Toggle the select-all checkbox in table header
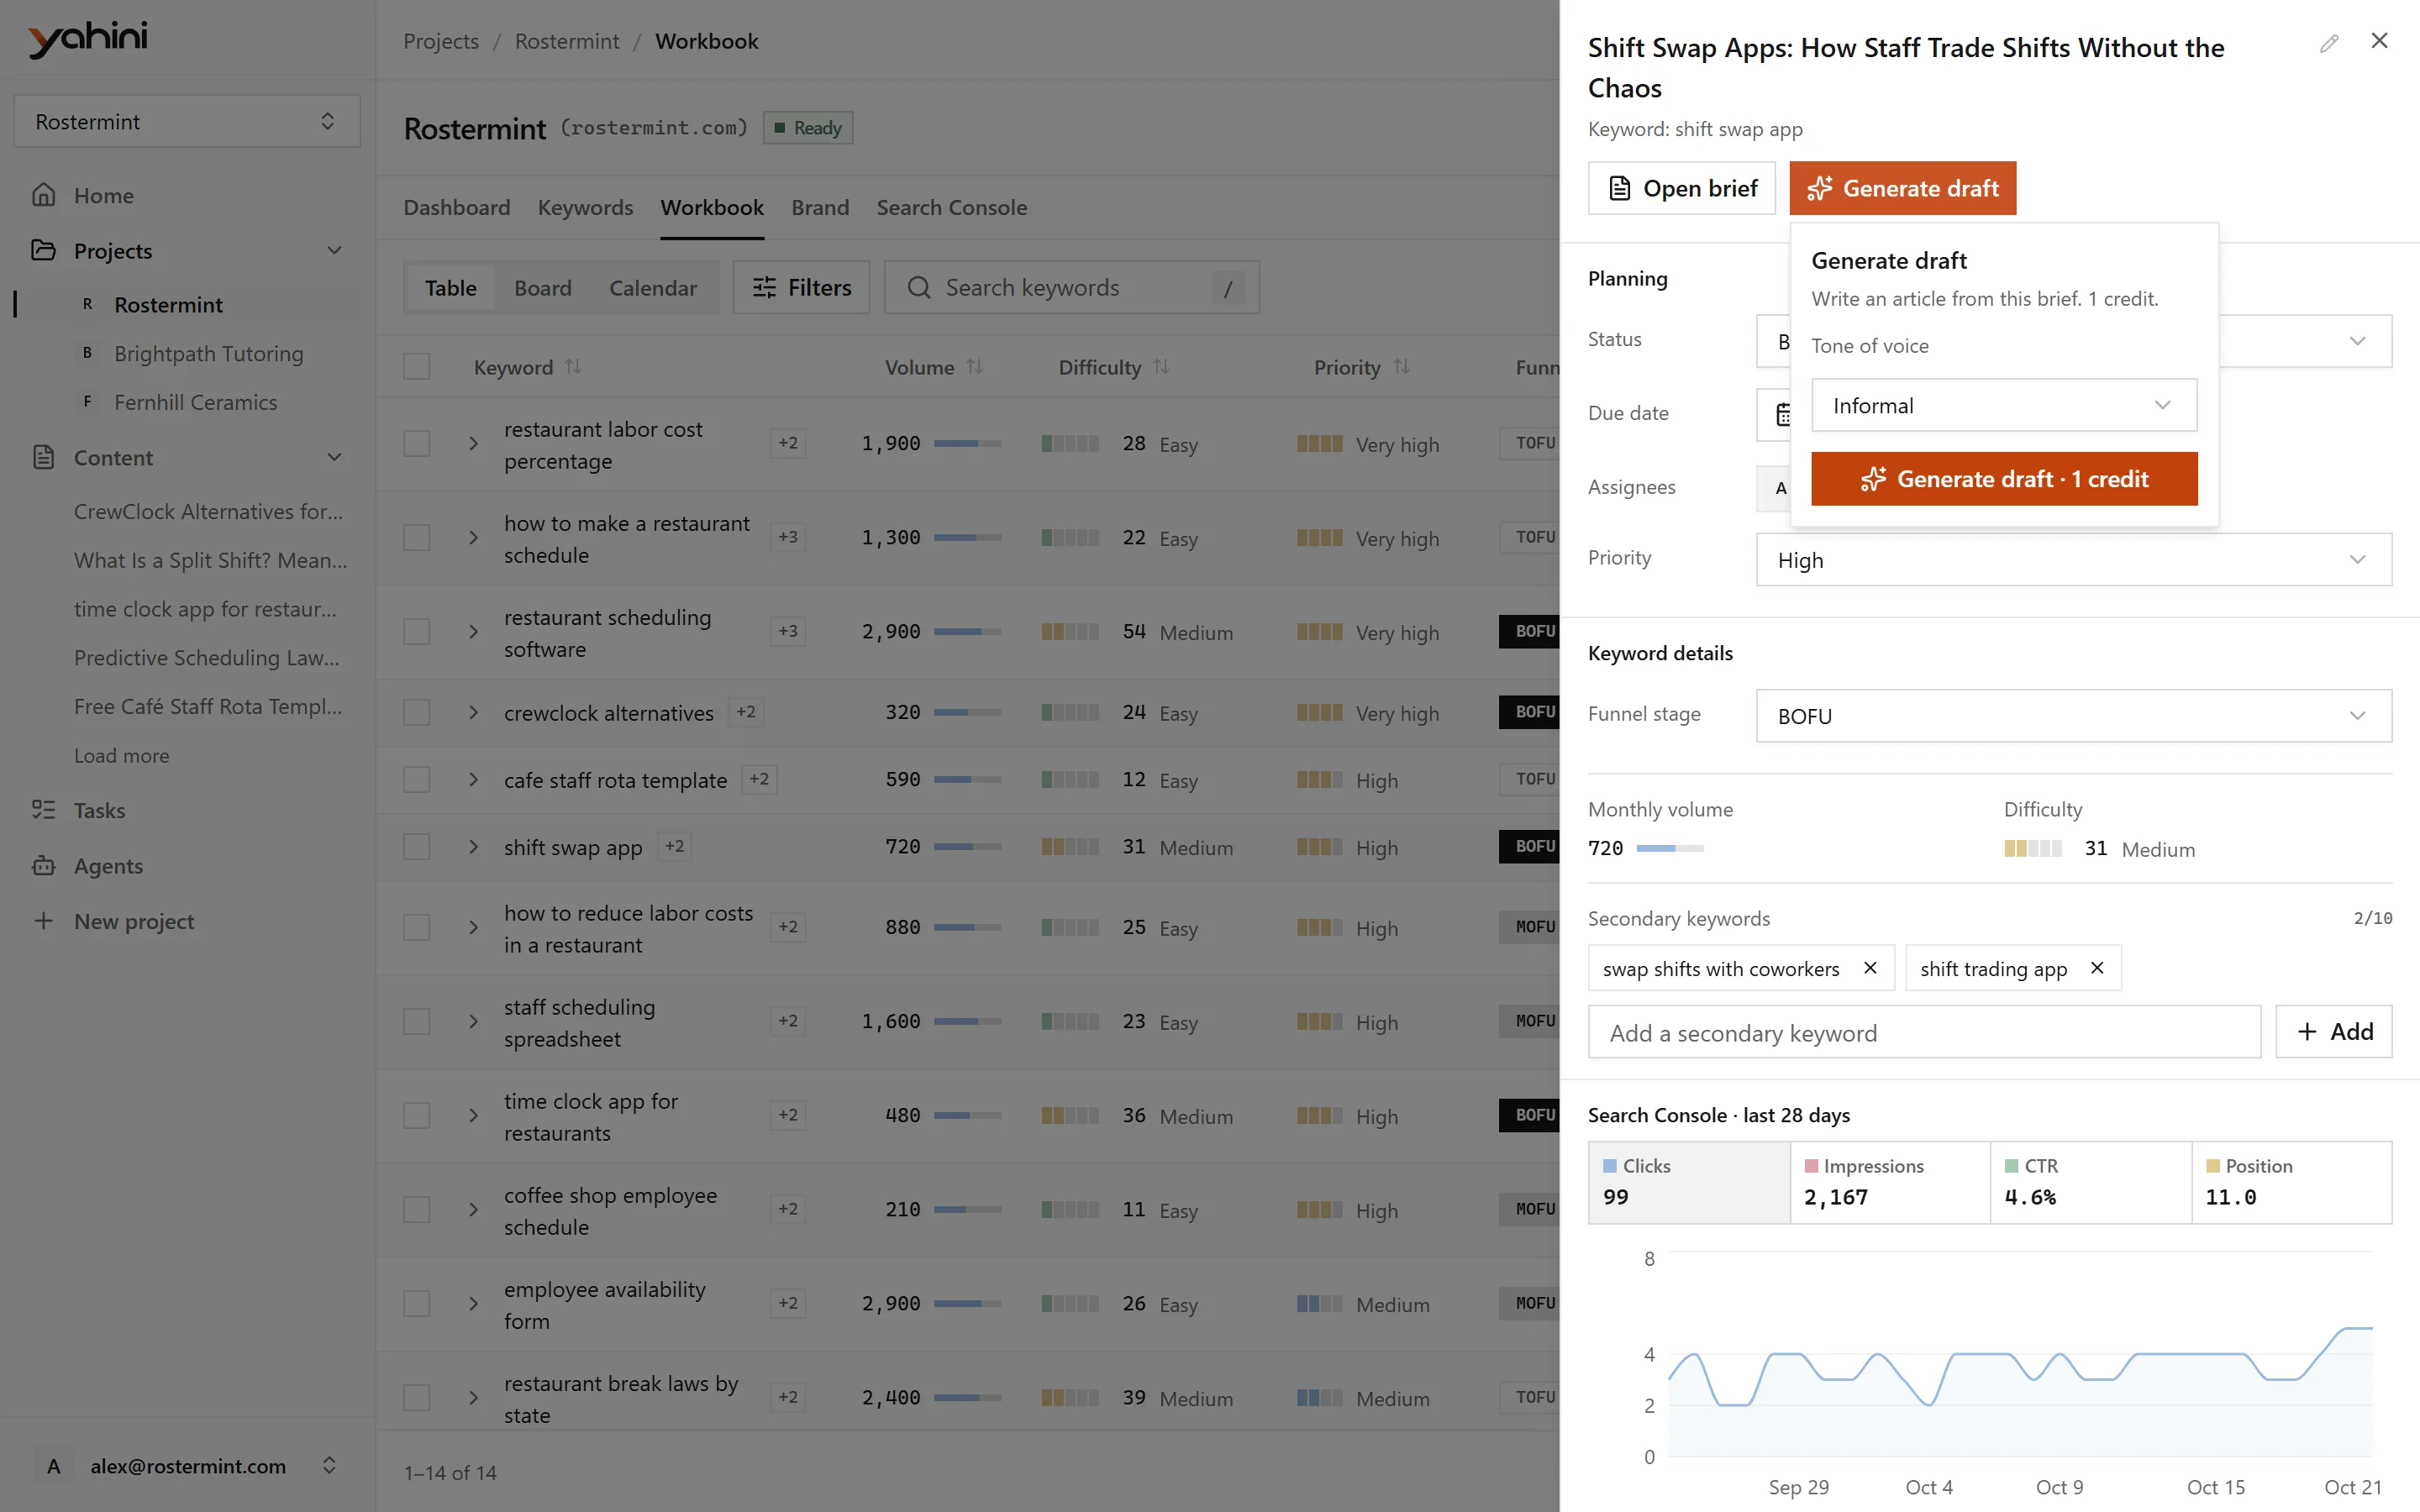 (x=416, y=367)
